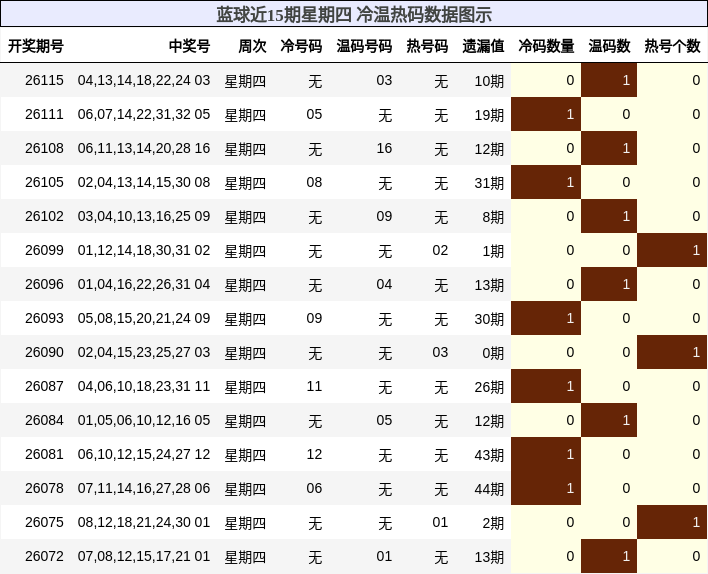Click the table title 蓝球近15期星期四 冷温热码数据图示
This screenshot has width=708, height=574.
tap(354, 14)
